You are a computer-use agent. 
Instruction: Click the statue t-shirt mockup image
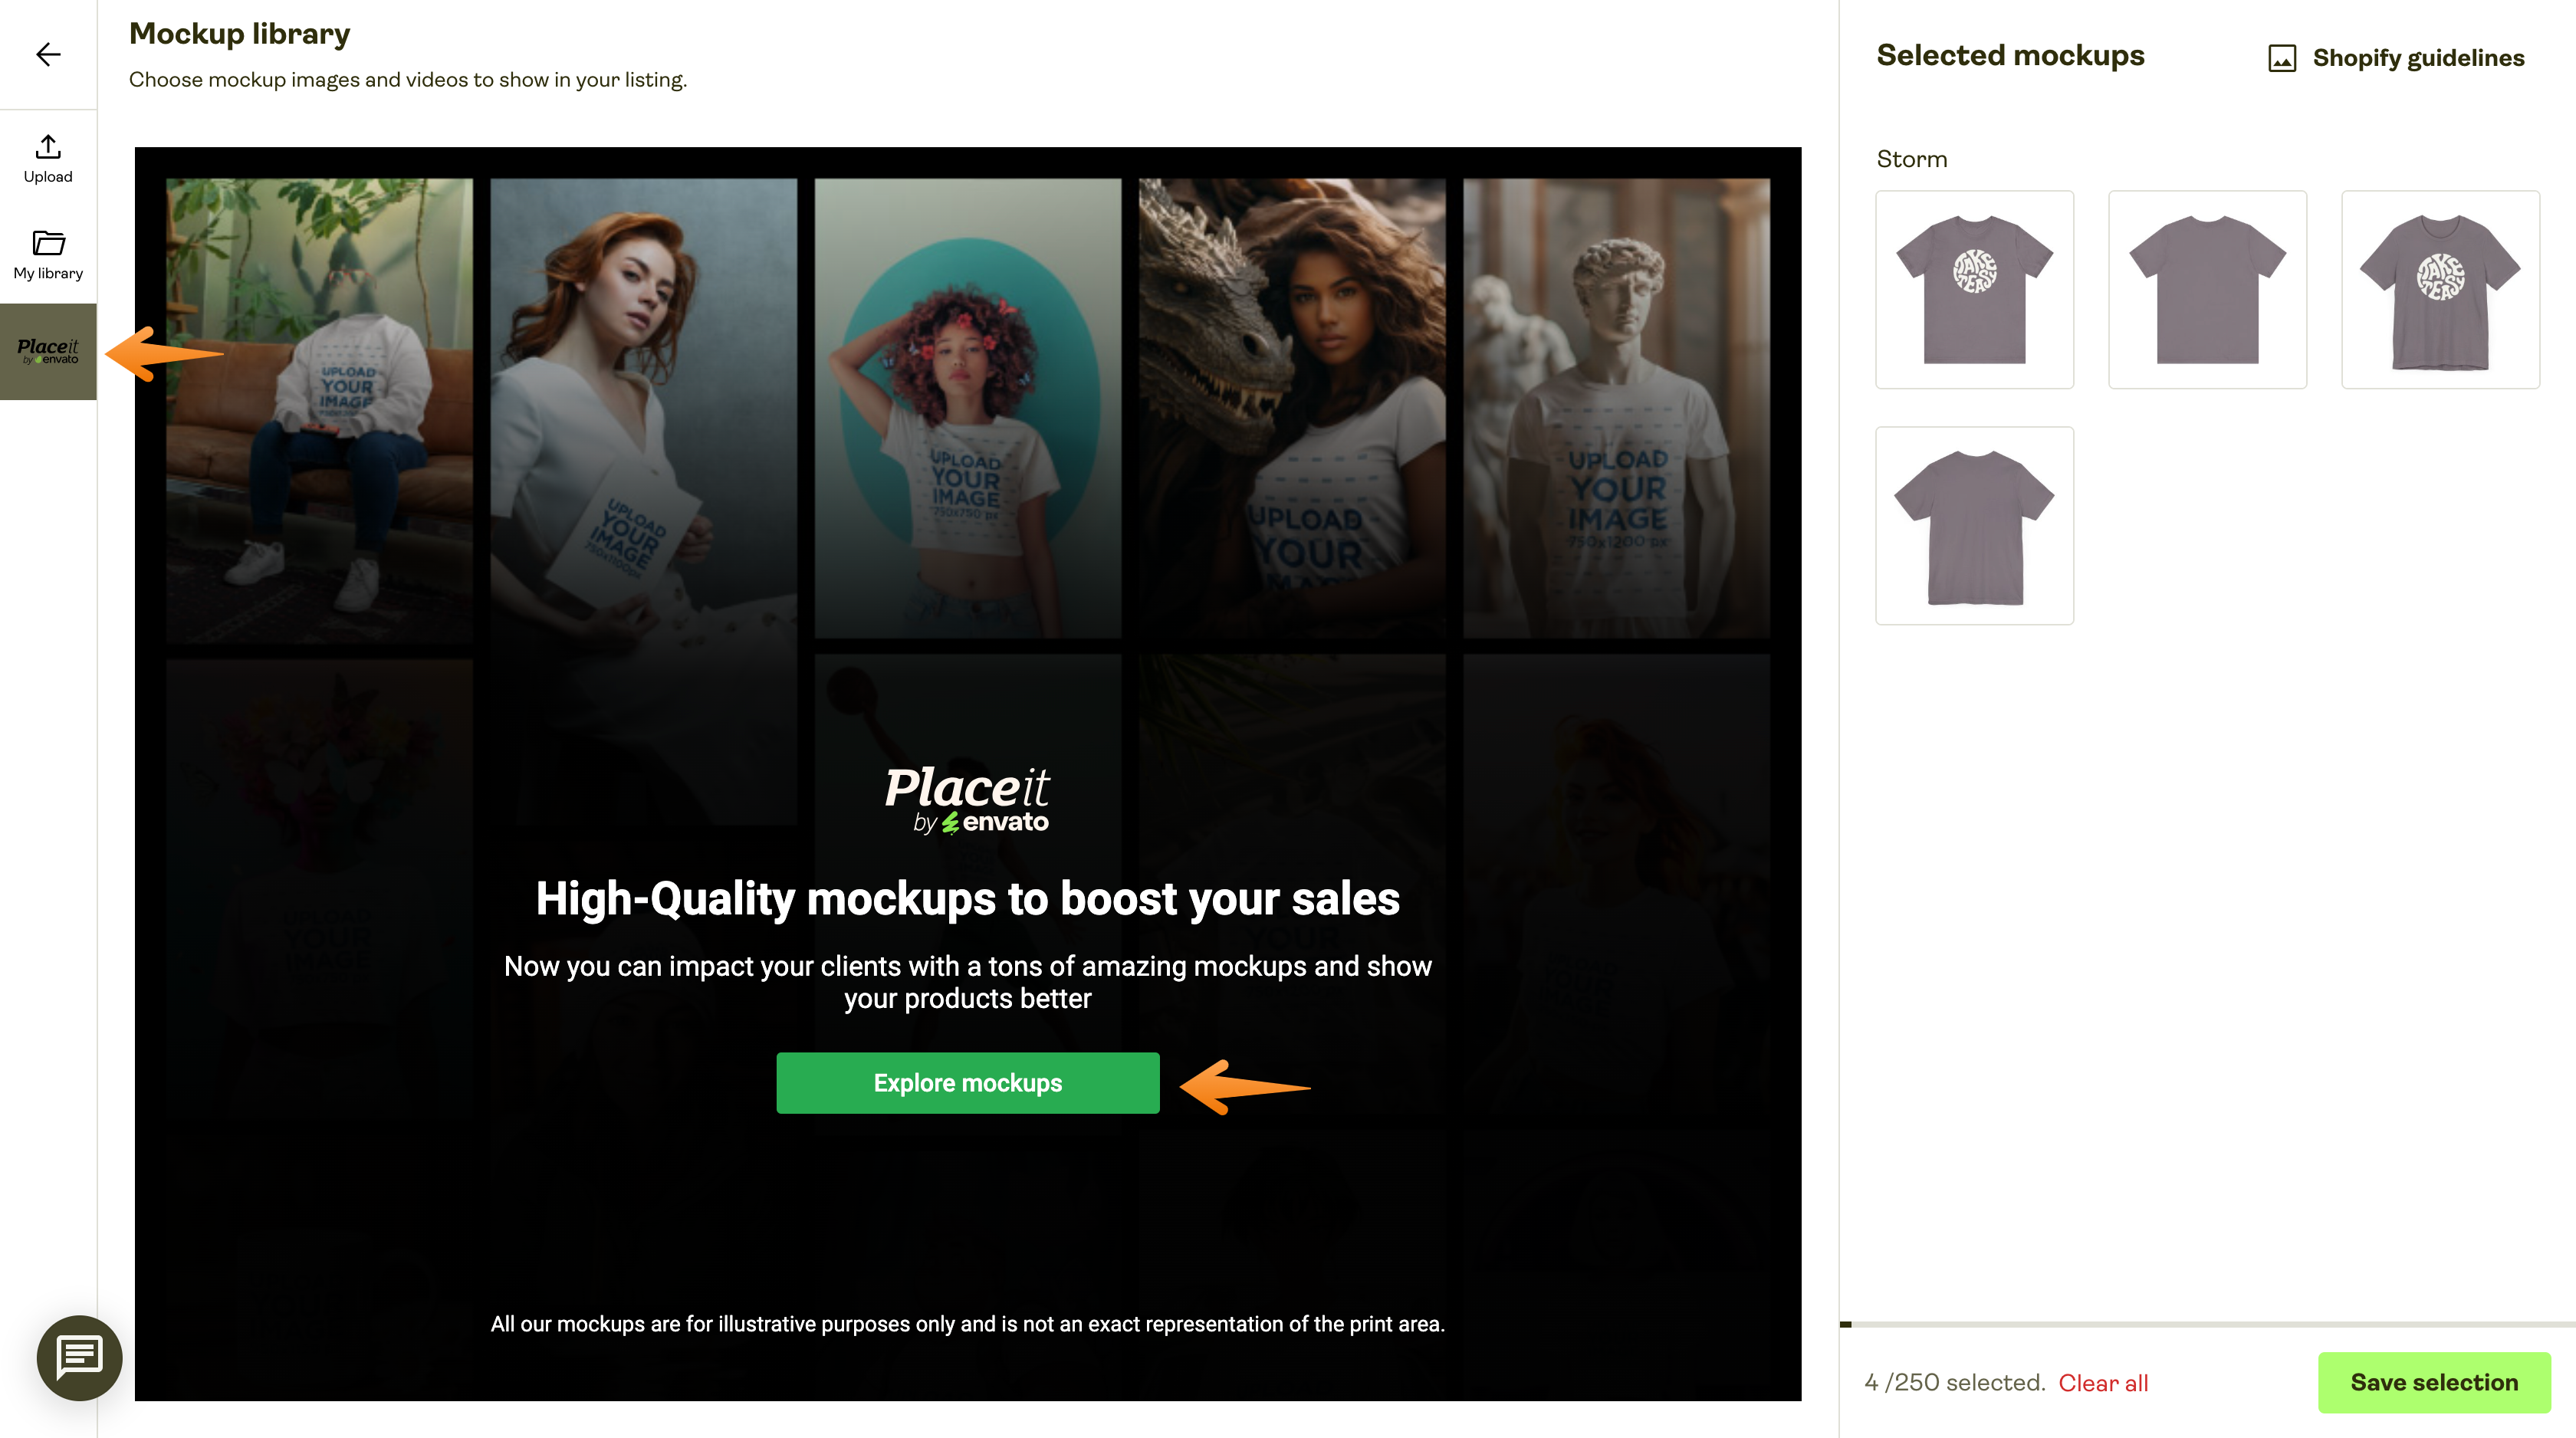1616,408
